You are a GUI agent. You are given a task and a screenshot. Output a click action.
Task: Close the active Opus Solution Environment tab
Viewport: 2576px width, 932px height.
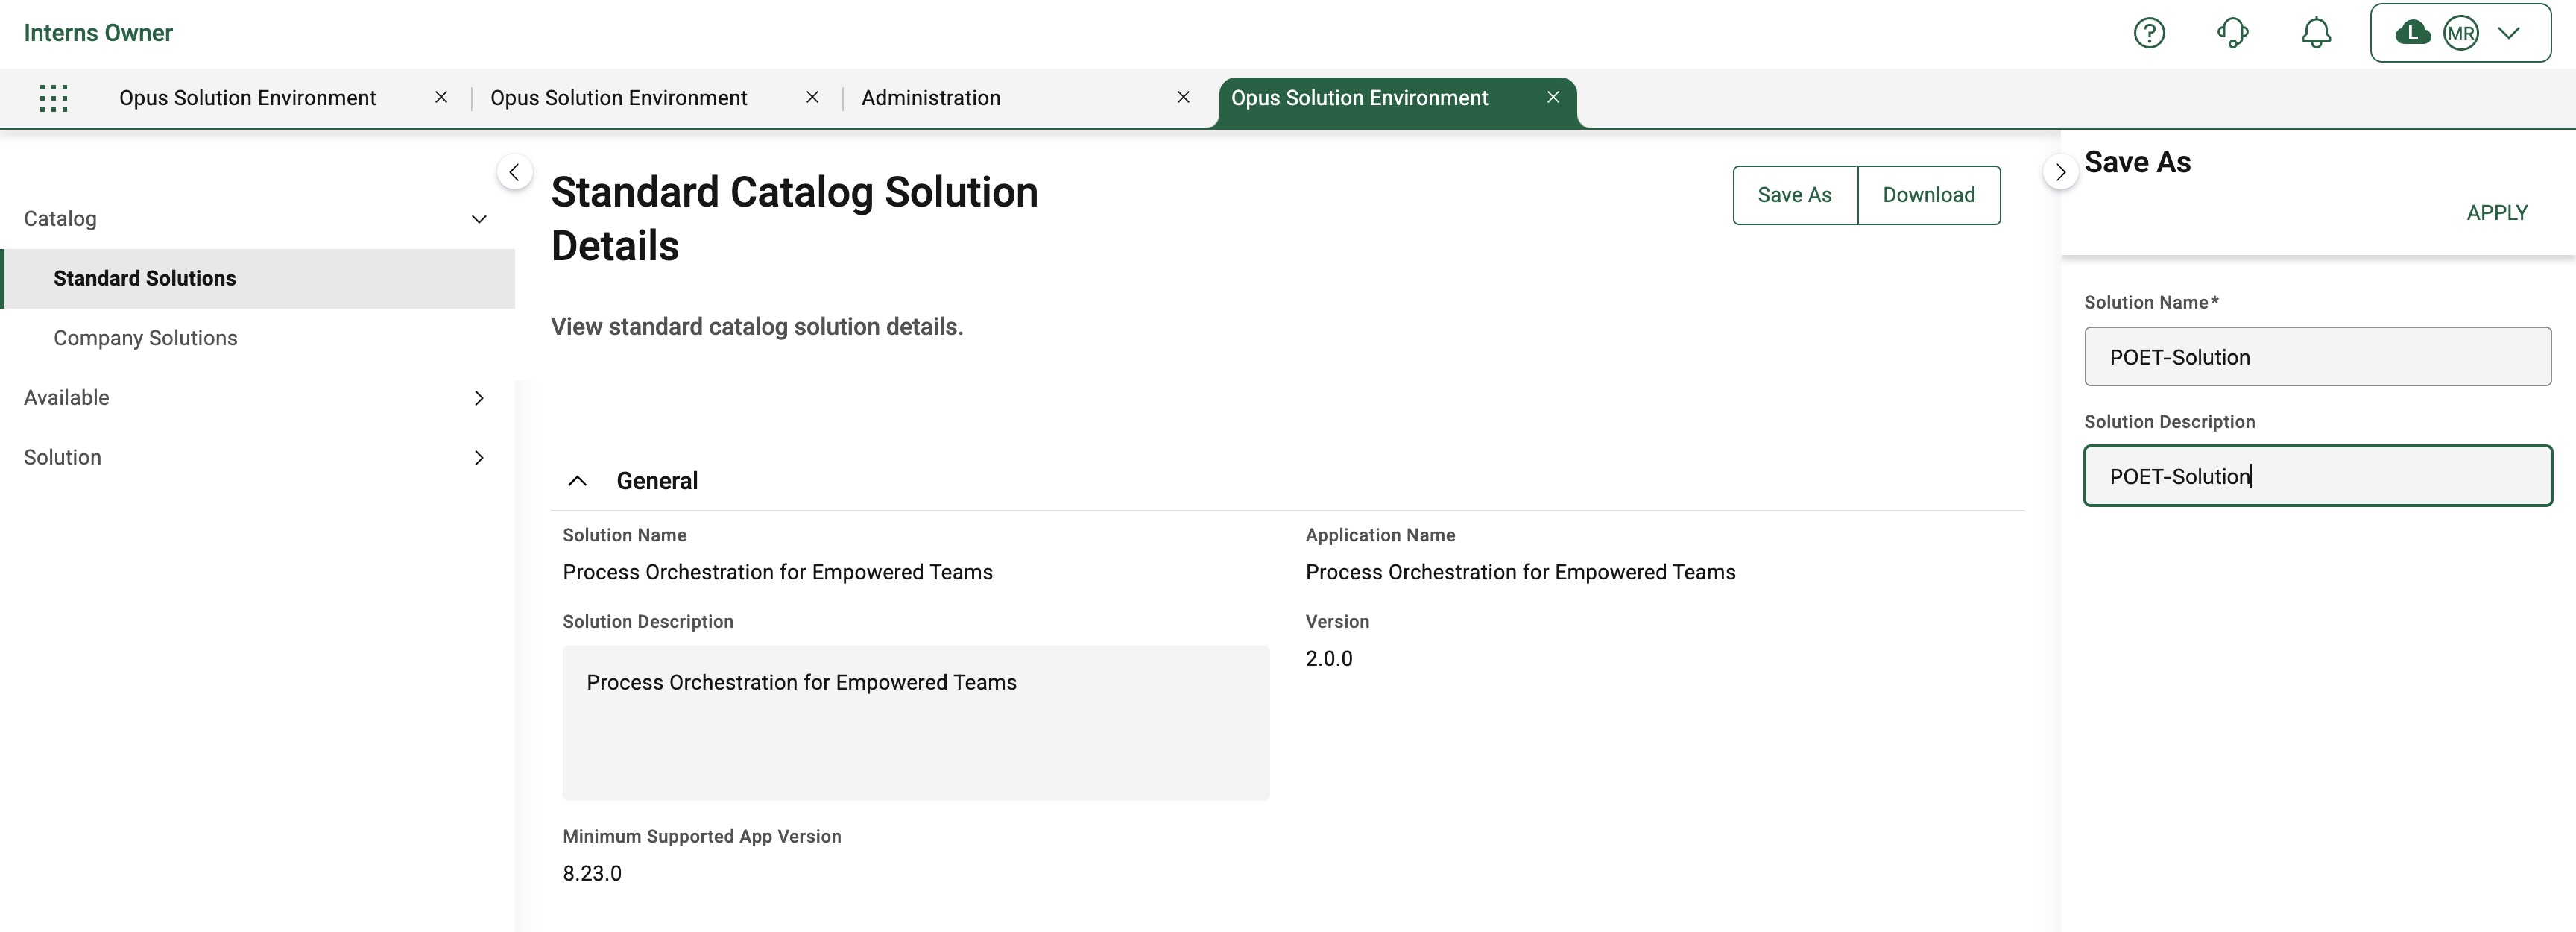[1553, 97]
